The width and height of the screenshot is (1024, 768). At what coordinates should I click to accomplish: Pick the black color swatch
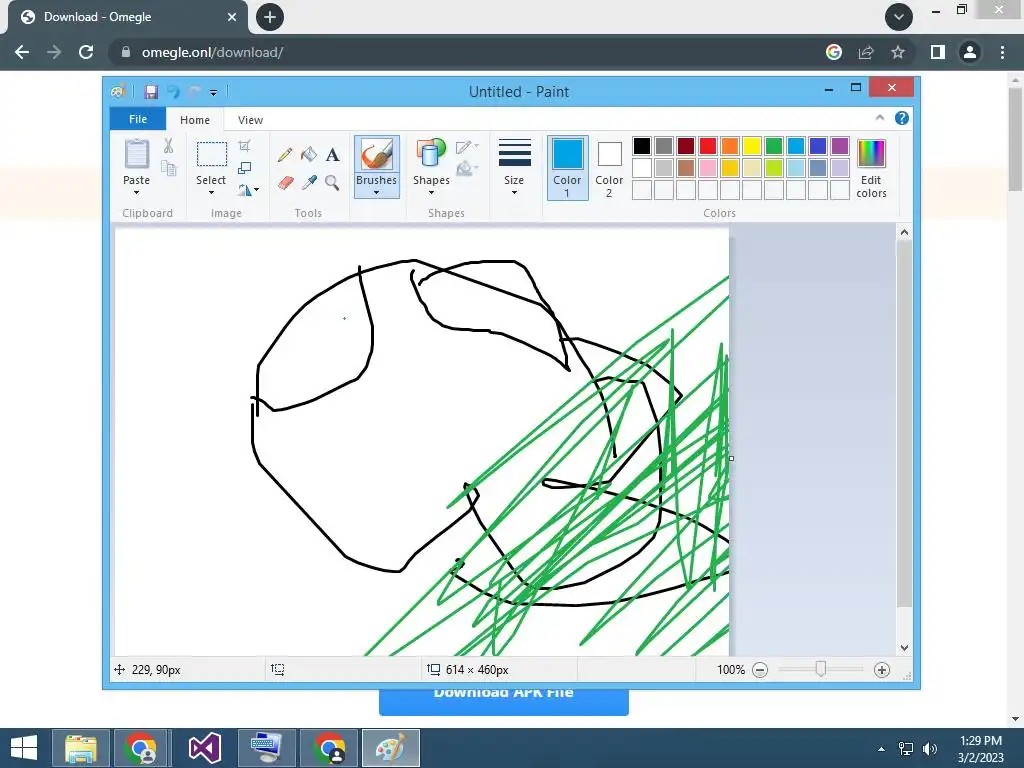(x=642, y=146)
